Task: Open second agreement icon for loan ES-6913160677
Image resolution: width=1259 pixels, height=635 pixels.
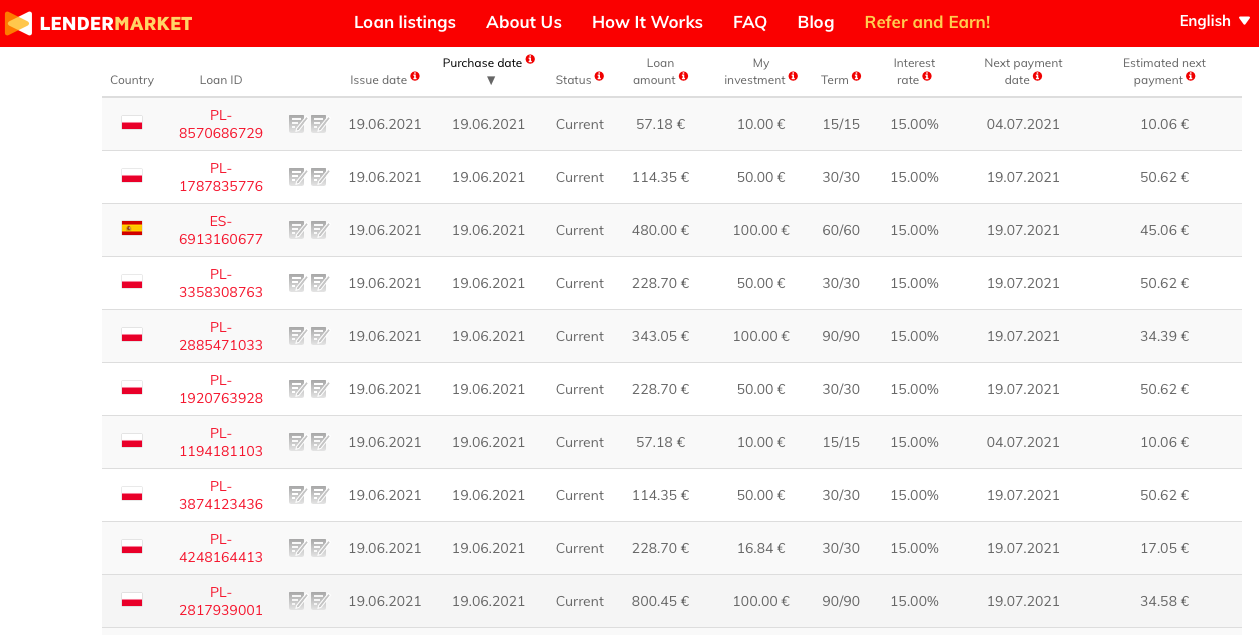Action: click(319, 230)
